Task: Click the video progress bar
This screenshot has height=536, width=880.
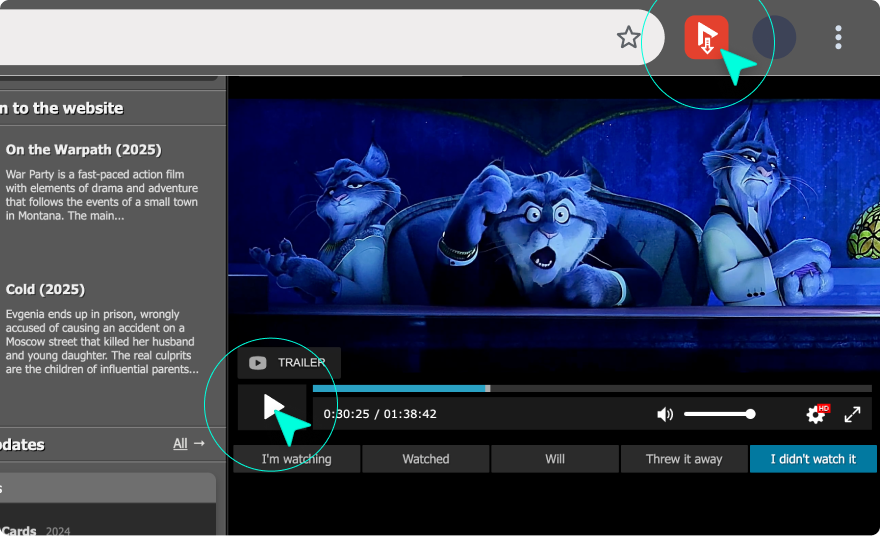Action: pos(592,388)
